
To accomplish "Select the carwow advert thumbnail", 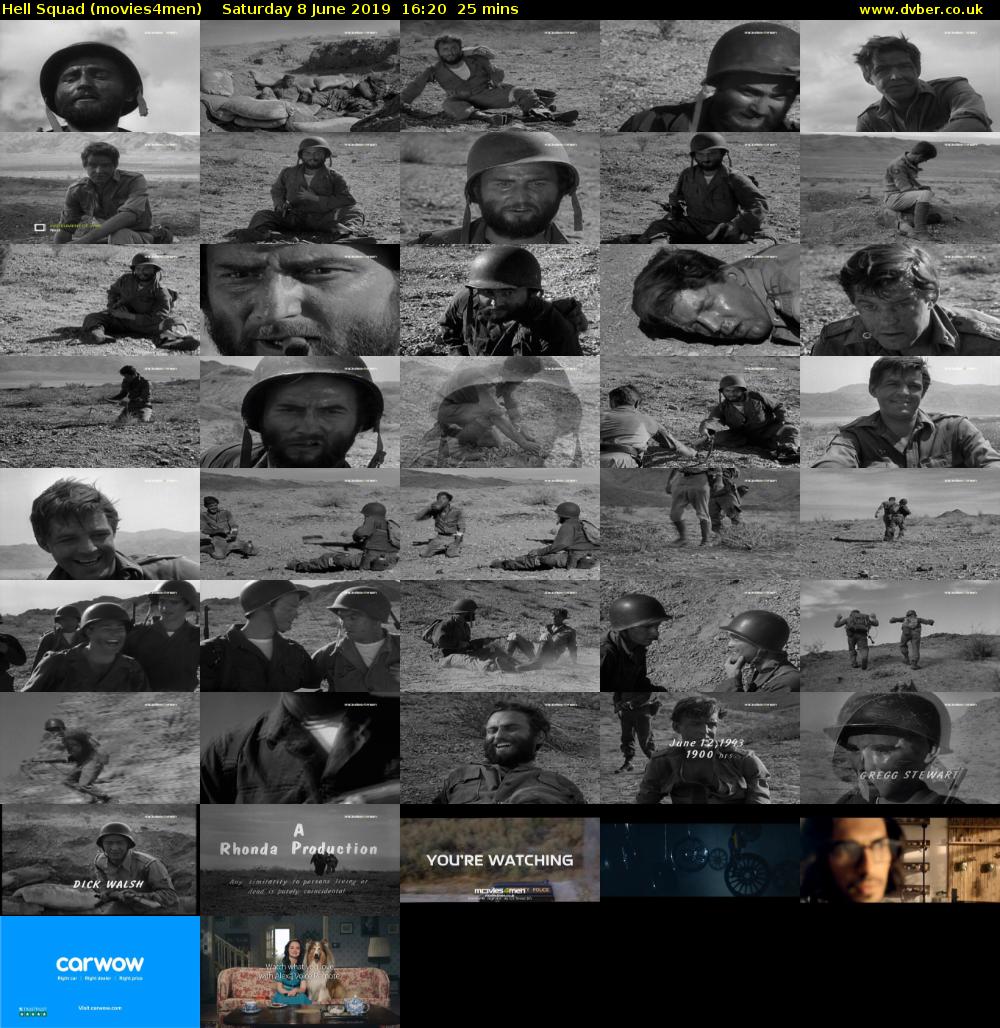I will coord(100,971).
